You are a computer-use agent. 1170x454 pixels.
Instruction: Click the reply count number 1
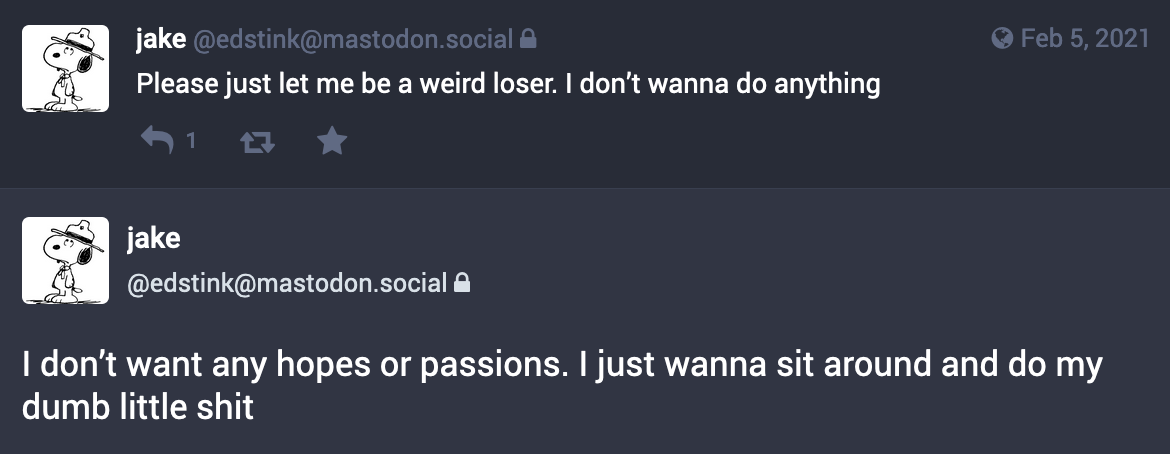coord(191,140)
